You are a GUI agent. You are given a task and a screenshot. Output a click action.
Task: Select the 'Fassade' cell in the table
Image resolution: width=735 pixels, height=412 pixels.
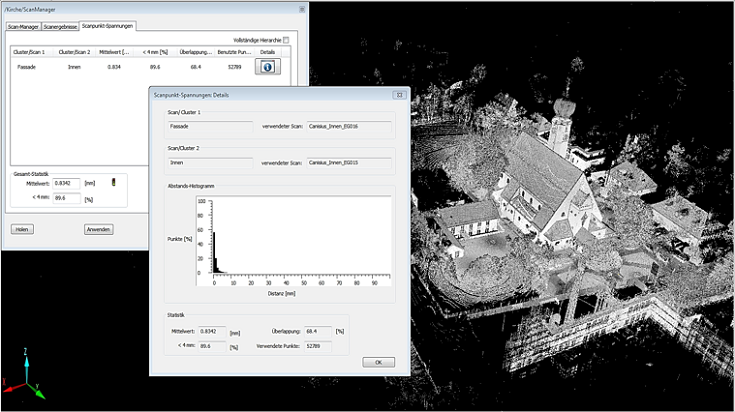click(27, 67)
